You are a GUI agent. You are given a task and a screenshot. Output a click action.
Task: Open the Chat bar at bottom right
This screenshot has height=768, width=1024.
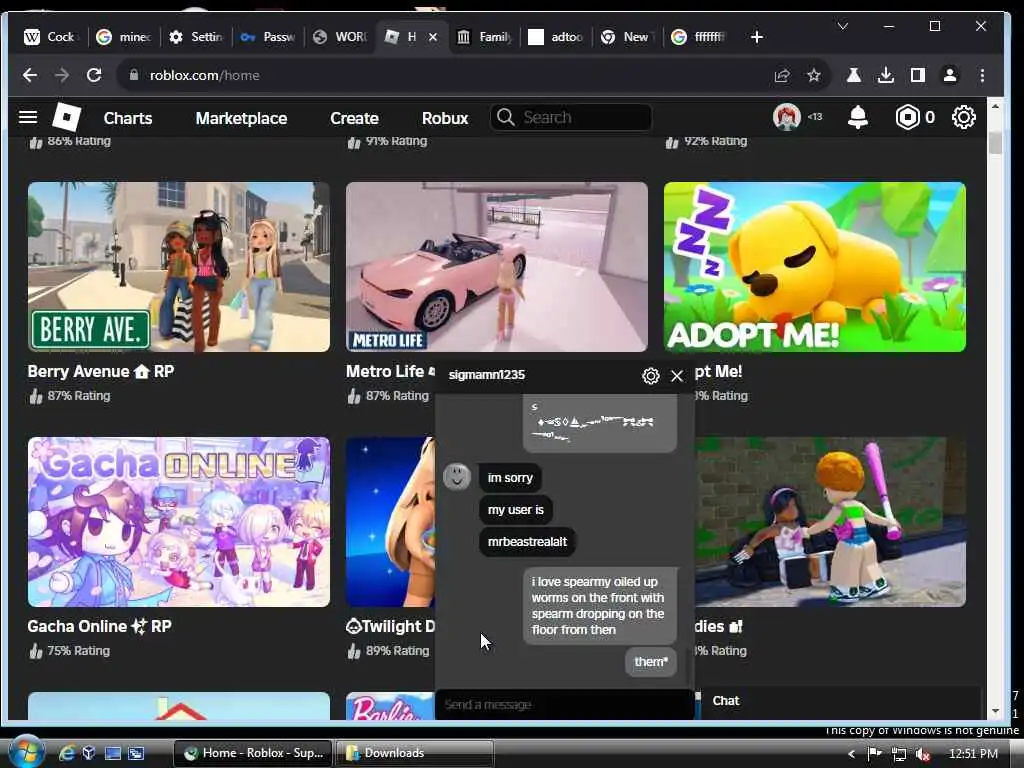click(x=839, y=701)
